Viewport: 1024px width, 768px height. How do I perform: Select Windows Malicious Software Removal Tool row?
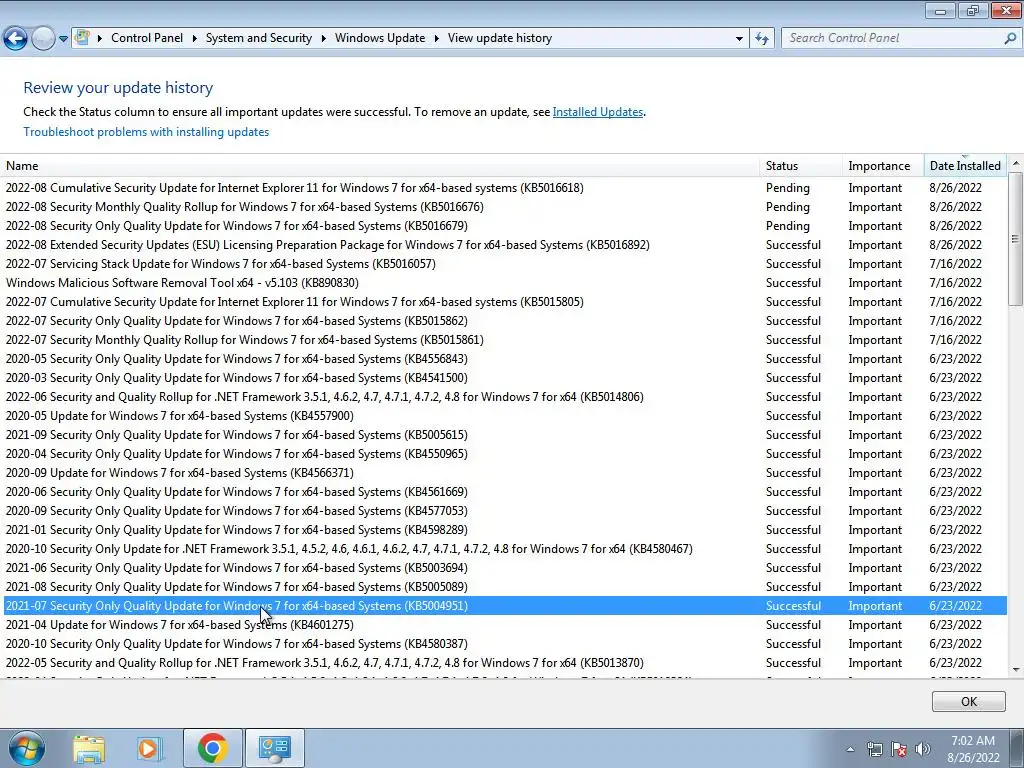(x=503, y=283)
